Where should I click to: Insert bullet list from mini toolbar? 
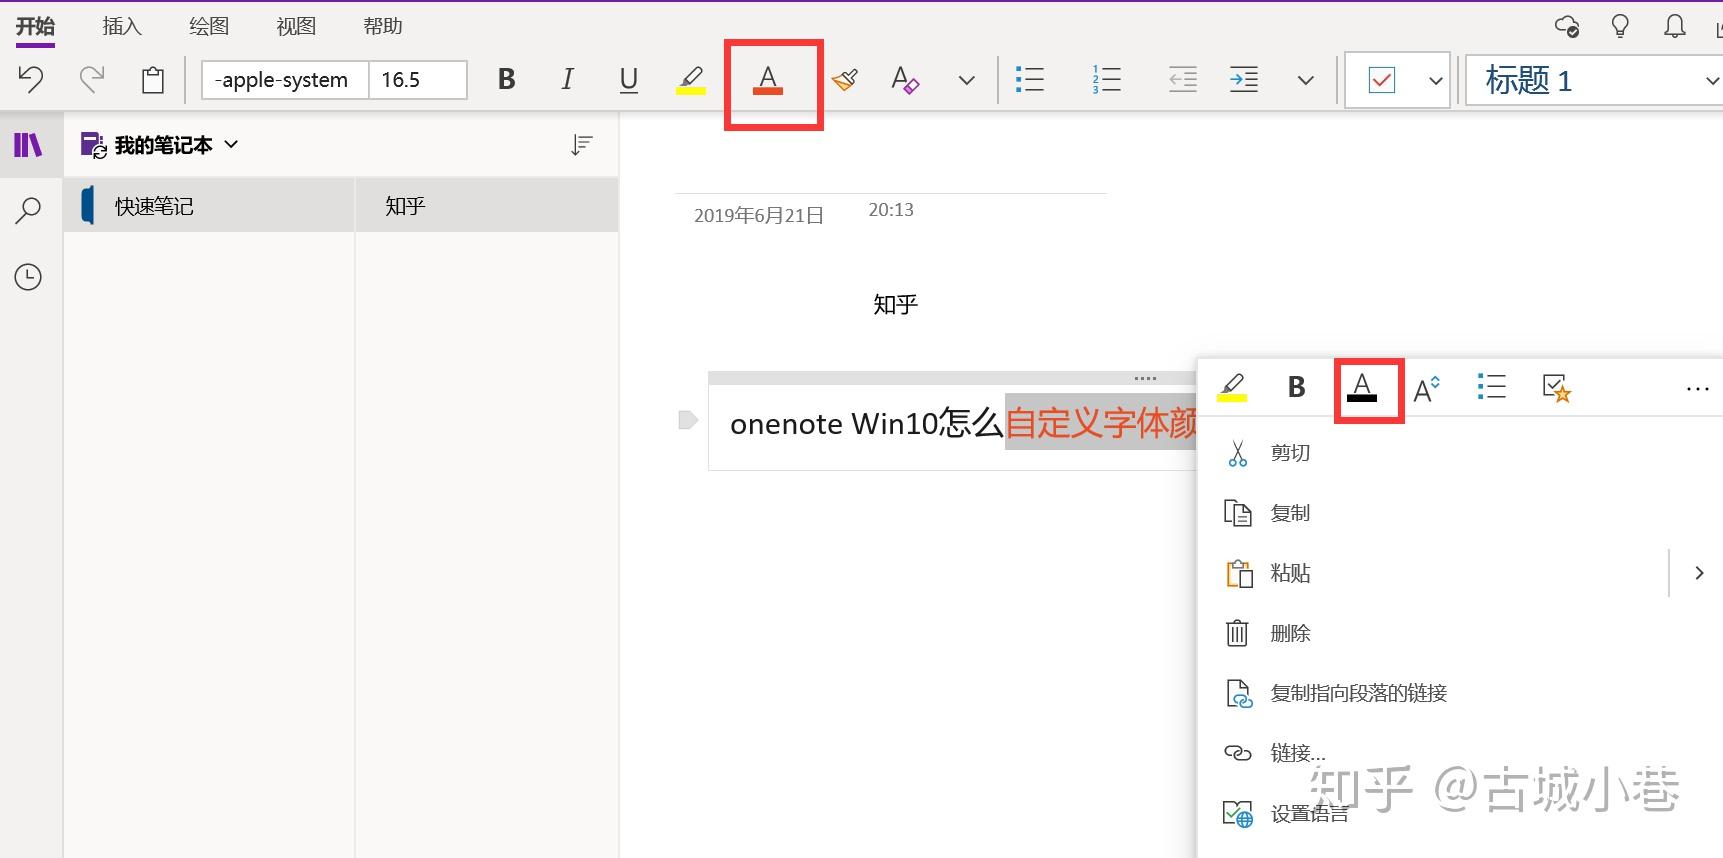coord(1491,387)
